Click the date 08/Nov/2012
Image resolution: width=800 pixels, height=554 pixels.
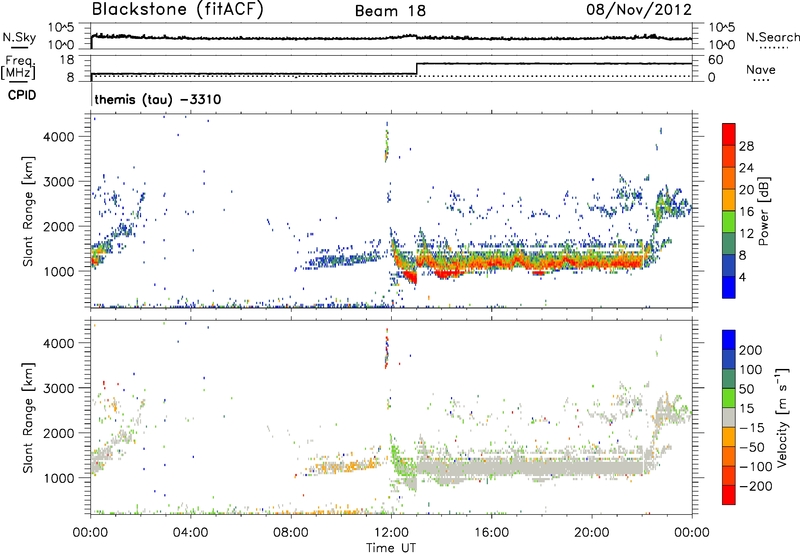(639, 10)
